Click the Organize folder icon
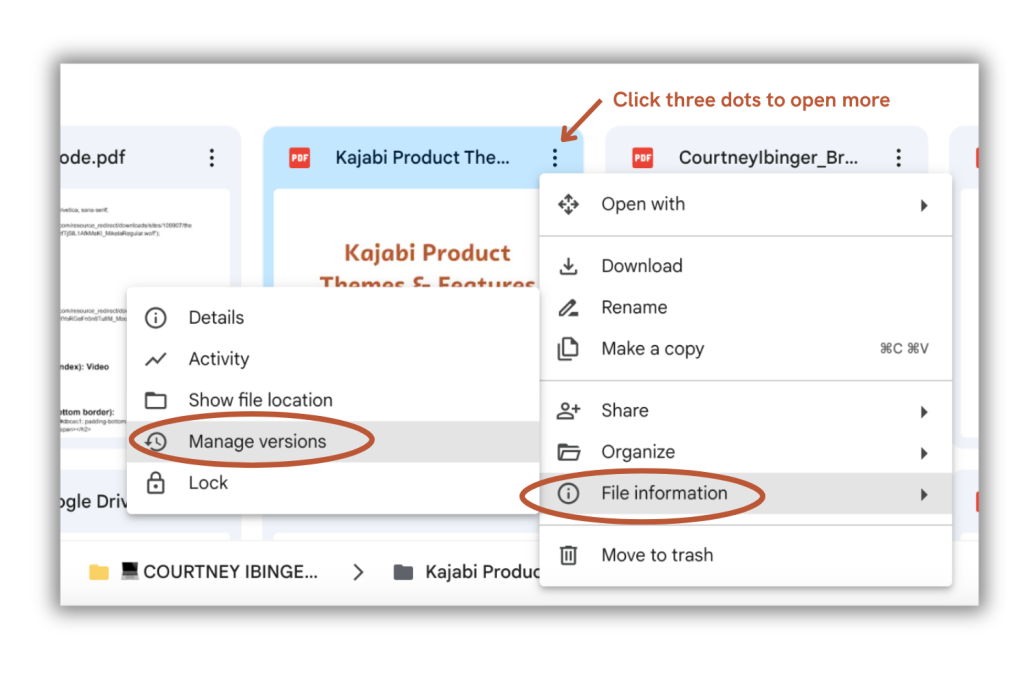Viewport: 1024px width, 683px height. click(569, 452)
